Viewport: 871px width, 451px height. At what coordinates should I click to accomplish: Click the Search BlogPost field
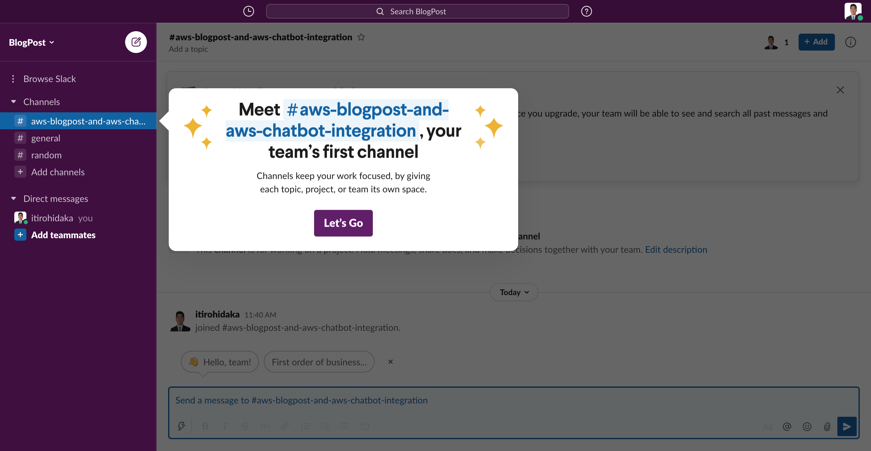click(x=417, y=11)
